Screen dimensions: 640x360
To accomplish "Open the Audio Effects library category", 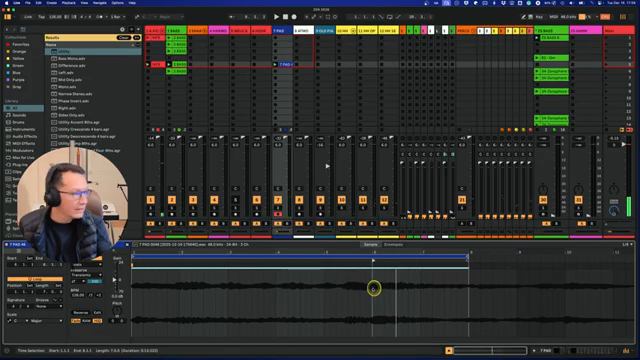I will coord(24,136).
